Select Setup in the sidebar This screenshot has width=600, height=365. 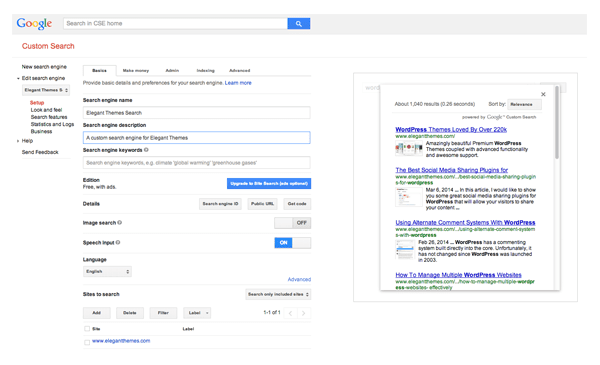click(x=37, y=103)
